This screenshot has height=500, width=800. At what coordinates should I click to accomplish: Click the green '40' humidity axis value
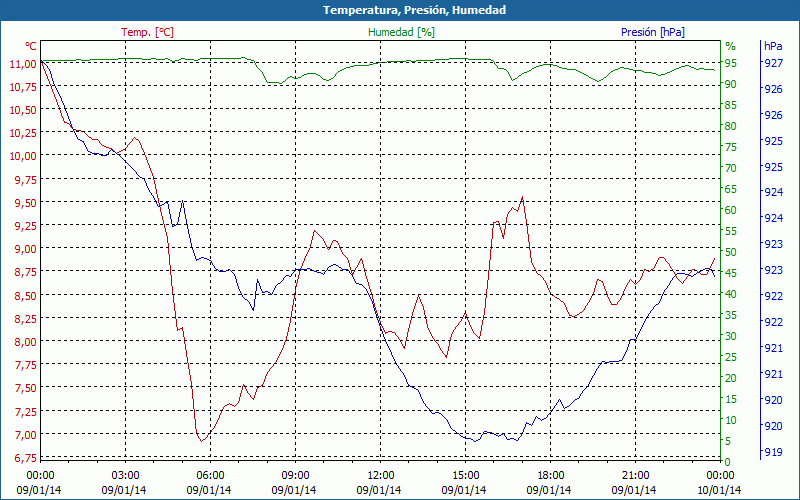click(731, 294)
